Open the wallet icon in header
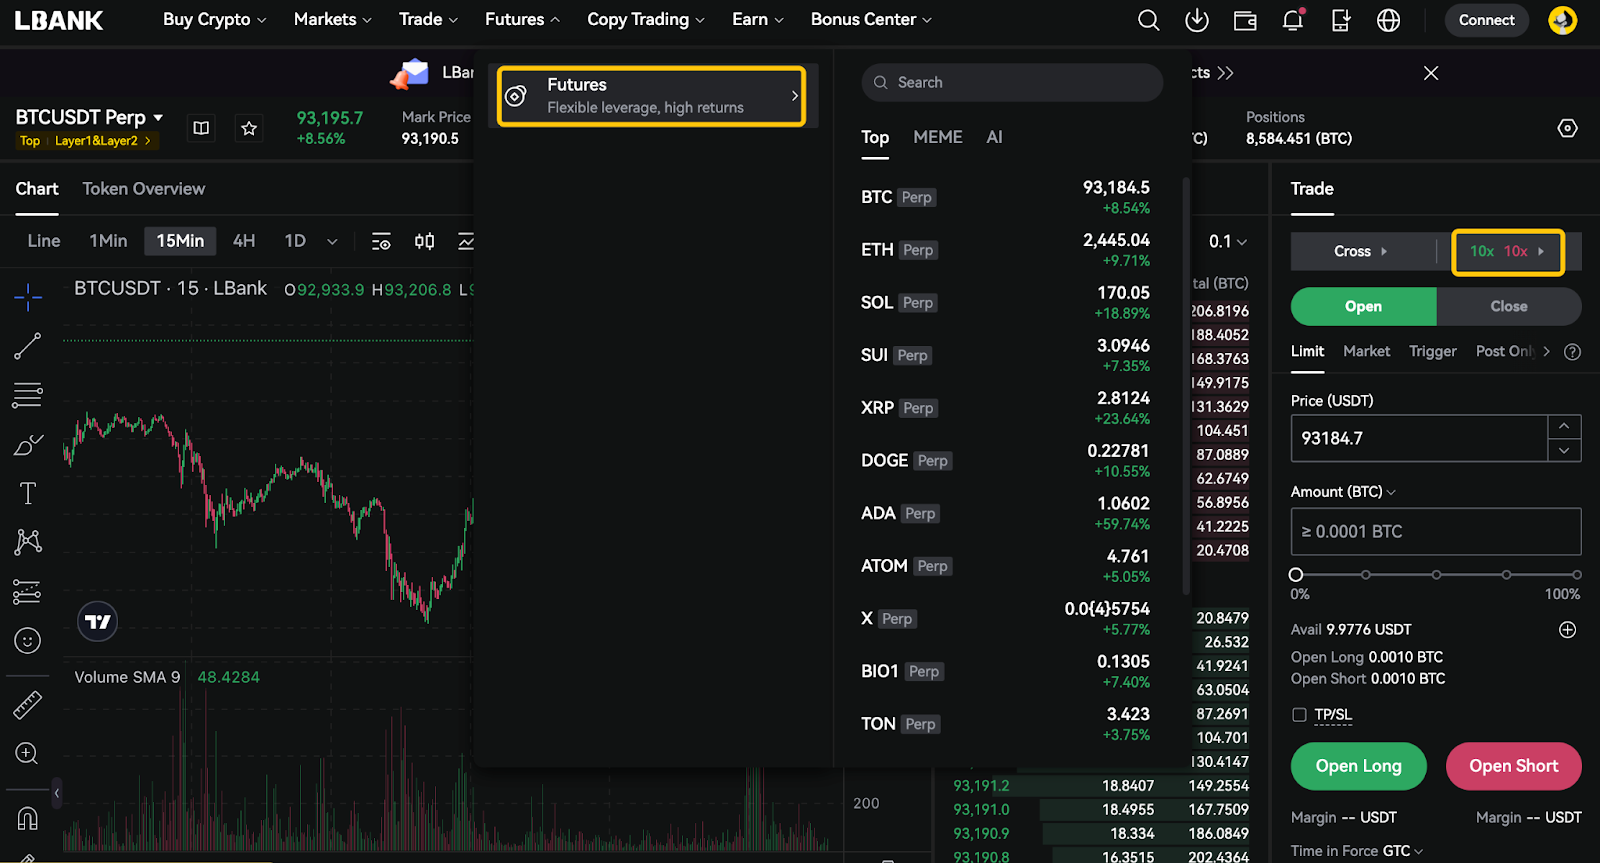The width and height of the screenshot is (1600, 863). (x=1245, y=20)
